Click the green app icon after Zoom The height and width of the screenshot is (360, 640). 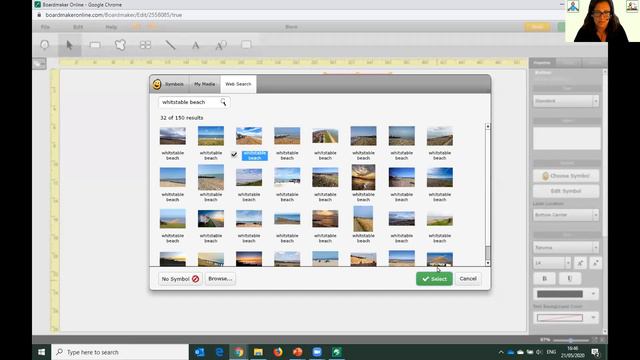coord(337,352)
